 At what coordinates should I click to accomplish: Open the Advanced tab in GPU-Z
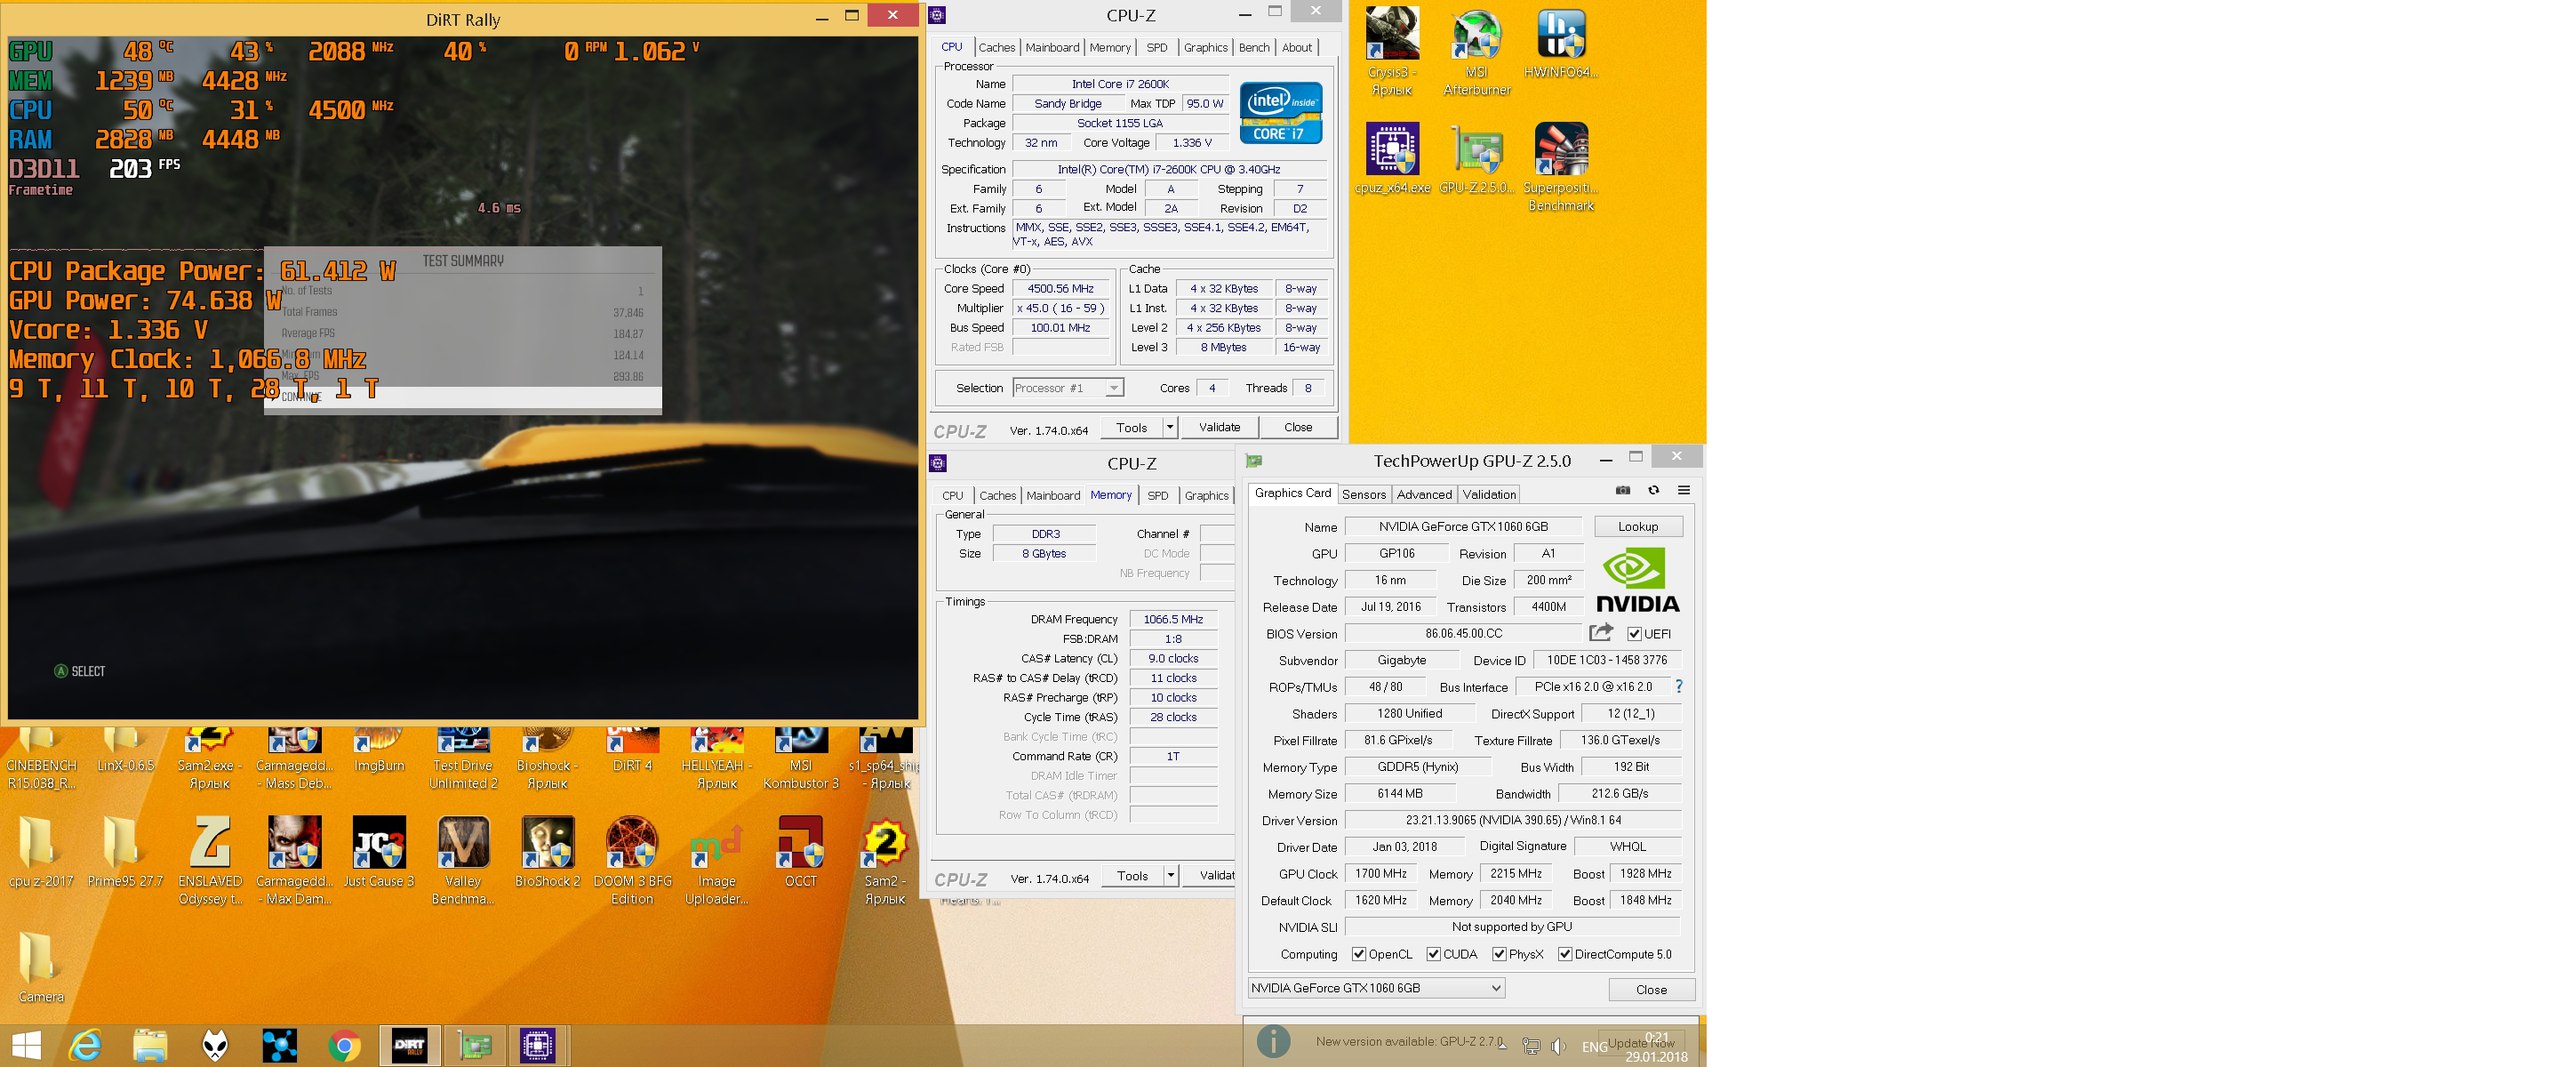[1424, 494]
